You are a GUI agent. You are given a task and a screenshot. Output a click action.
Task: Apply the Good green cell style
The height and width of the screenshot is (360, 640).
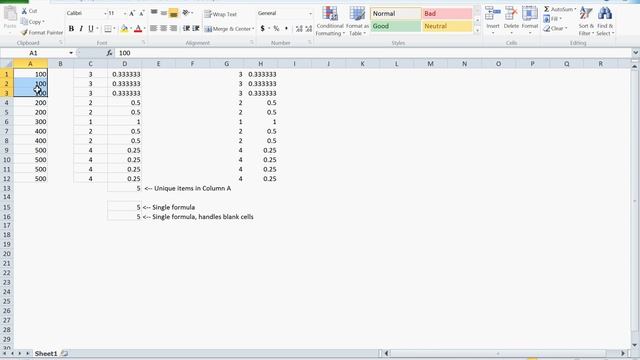pos(396,26)
